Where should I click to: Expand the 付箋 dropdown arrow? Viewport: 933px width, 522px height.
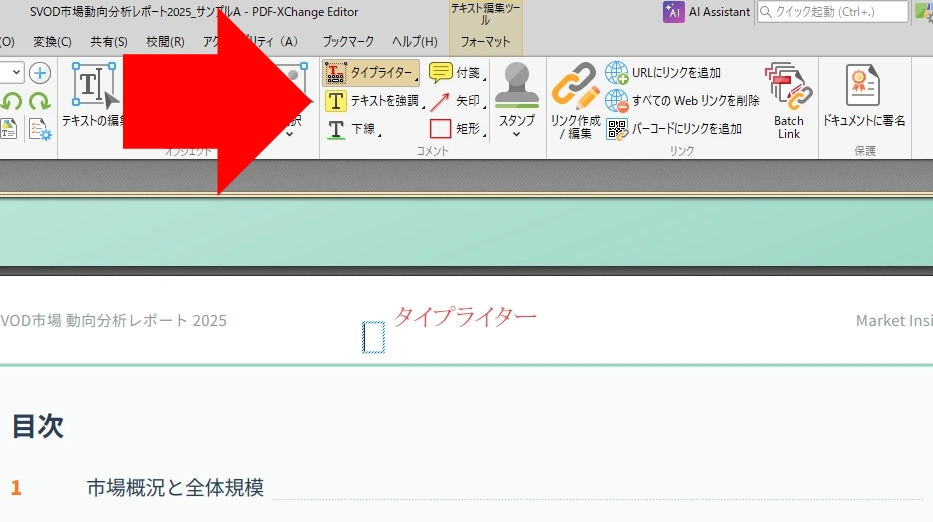click(484, 79)
